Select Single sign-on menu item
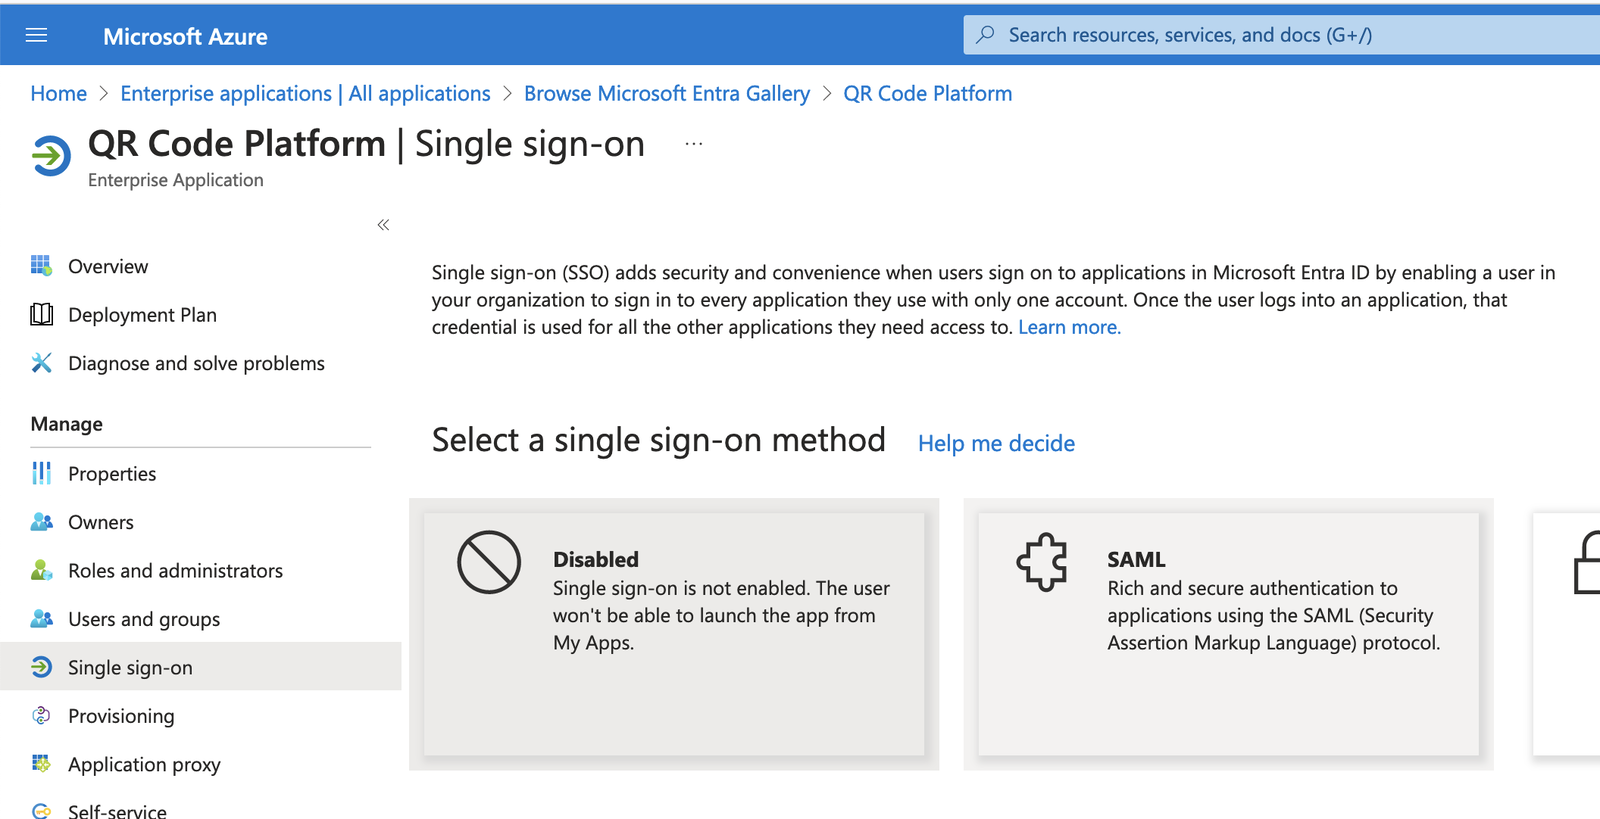The width and height of the screenshot is (1600, 819). [201, 667]
